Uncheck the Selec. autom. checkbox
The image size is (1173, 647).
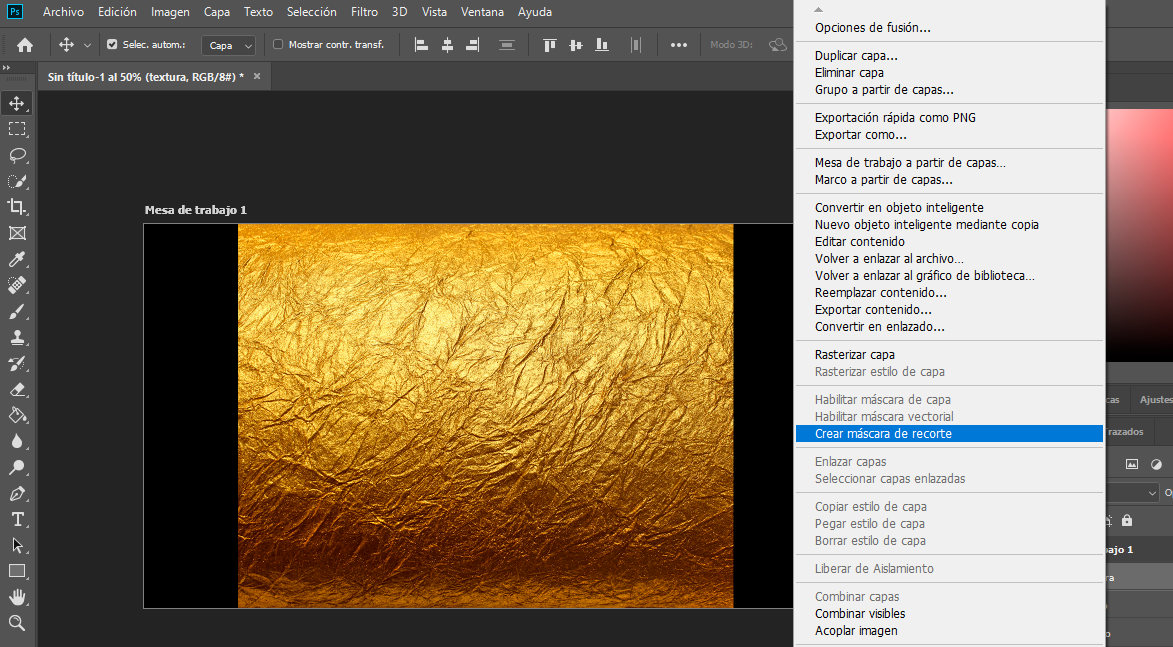(x=112, y=45)
